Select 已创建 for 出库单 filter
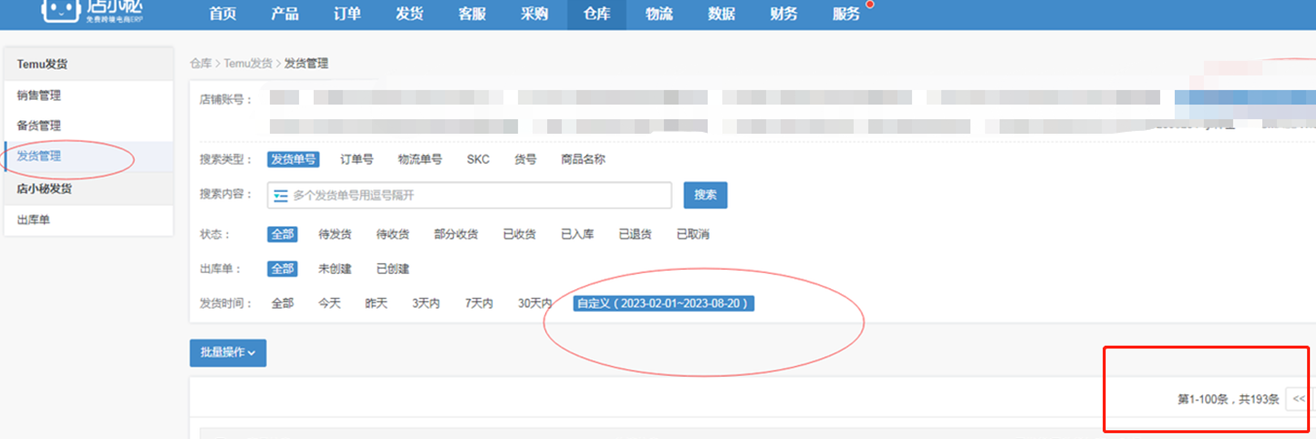Viewport: 1316px width, 439px height. click(393, 268)
